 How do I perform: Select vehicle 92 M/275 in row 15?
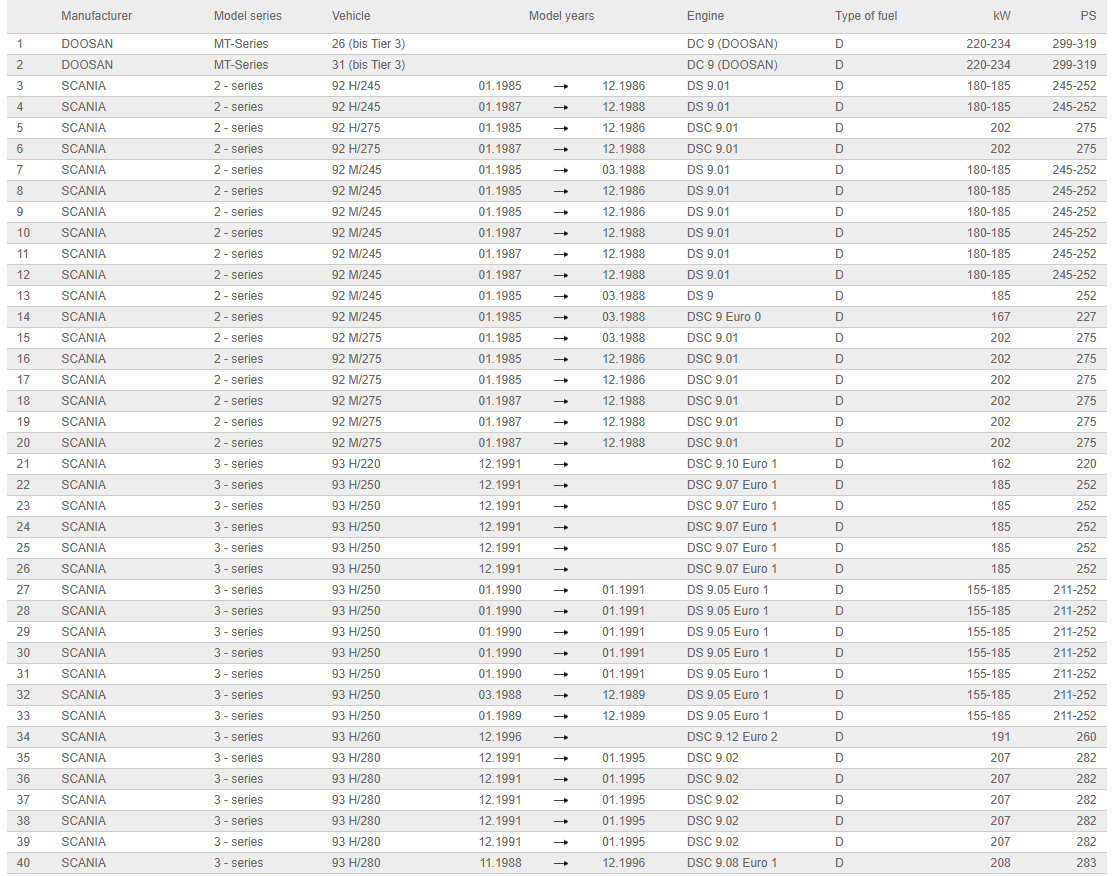pyautogui.click(x=356, y=338)
